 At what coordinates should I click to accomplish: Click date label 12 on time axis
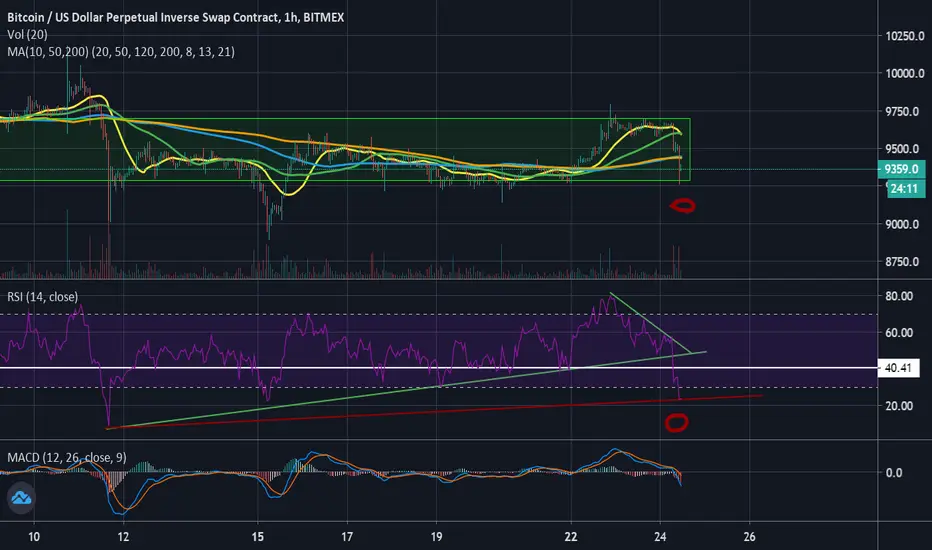pyautogui.click(x=123, y=537)
